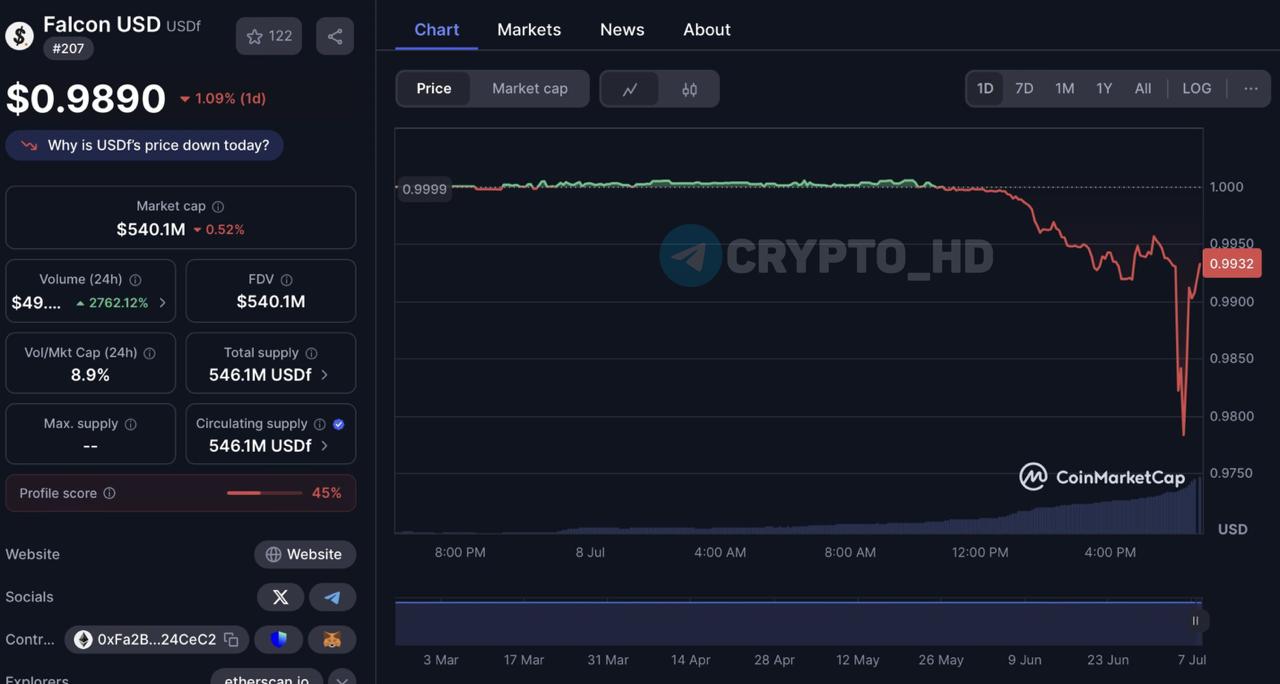
Task: Click the 0.9932 current price label
Action: (x=1232, y=264)
